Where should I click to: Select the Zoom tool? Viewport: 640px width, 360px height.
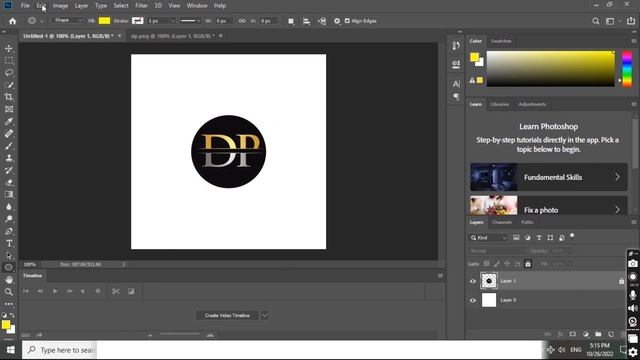tap(9, 292)
